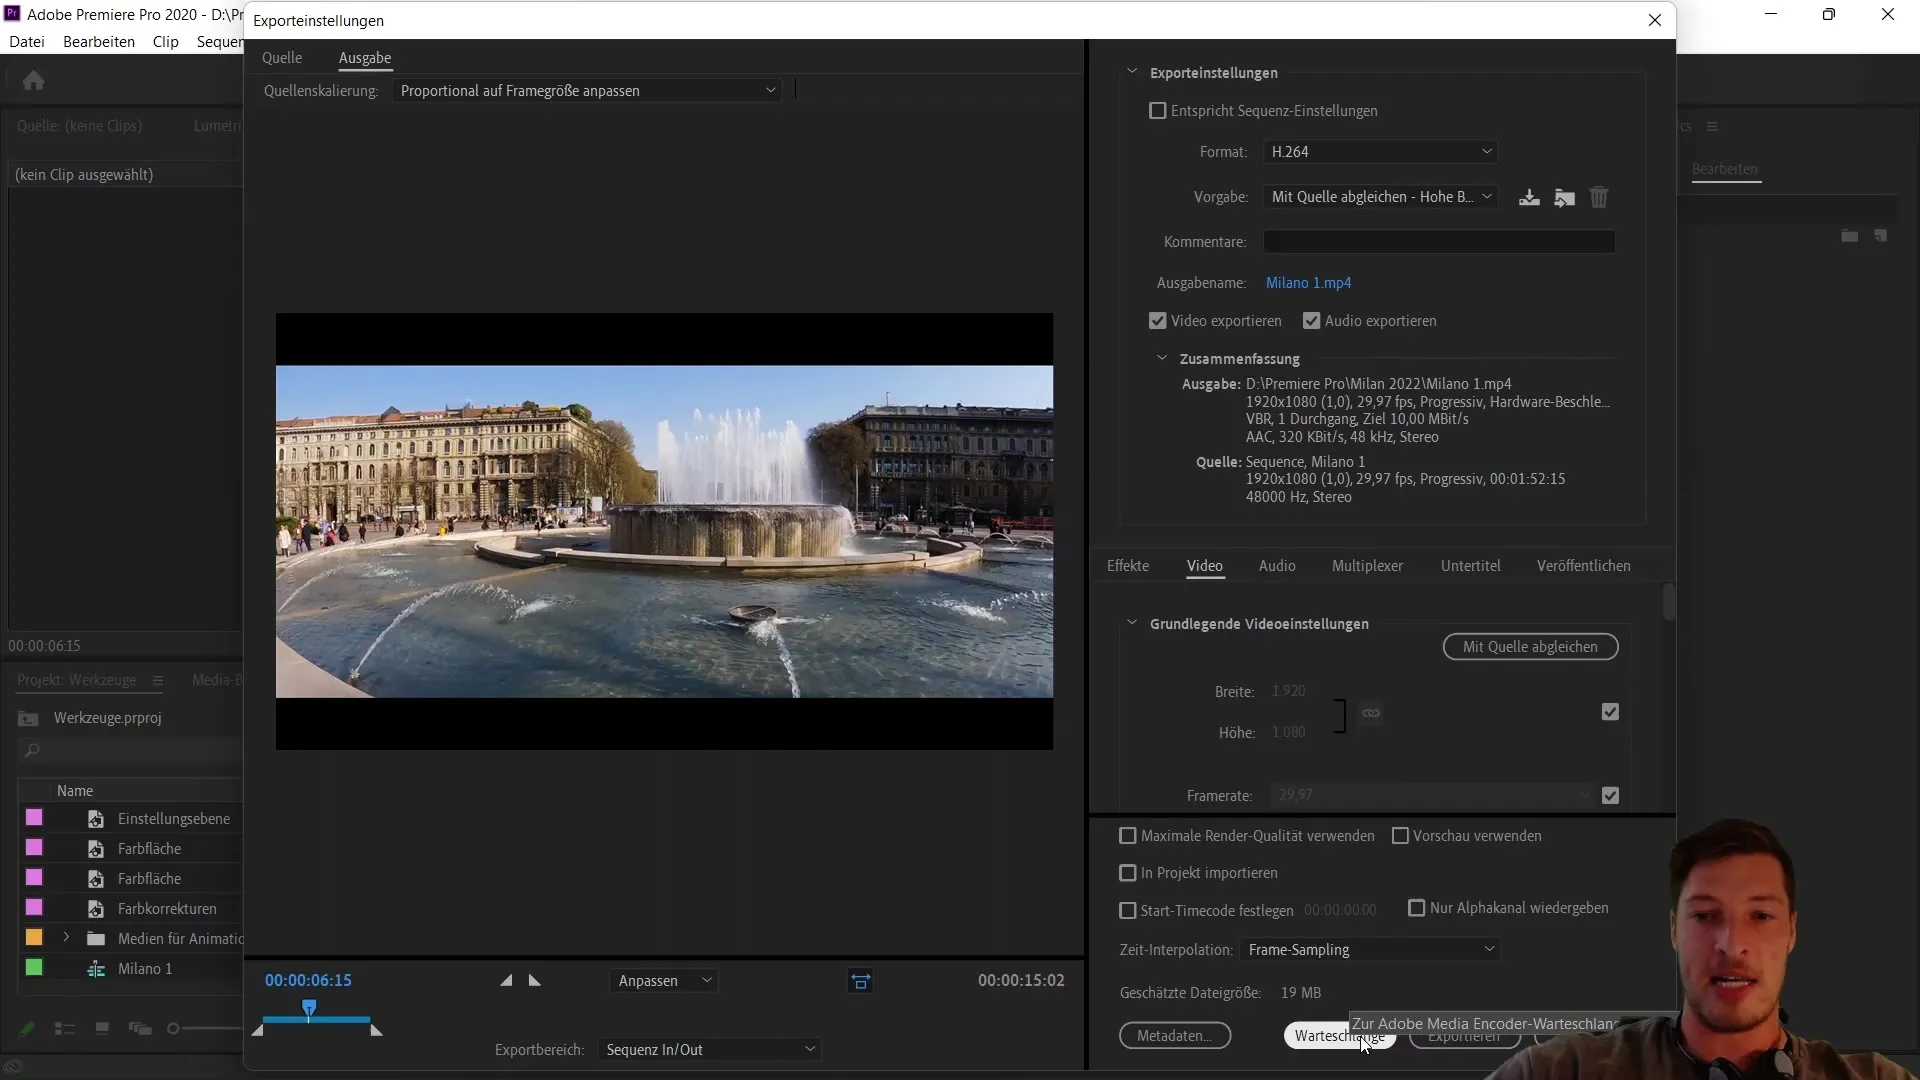Switch to the Quelle tab
The height and width of the screenshot is (1080, 1920).
pyautogui.click(x=282, y=58)
